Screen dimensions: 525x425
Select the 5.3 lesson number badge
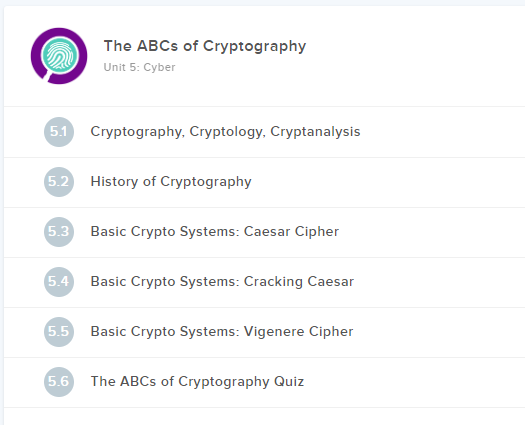[59, 232]
